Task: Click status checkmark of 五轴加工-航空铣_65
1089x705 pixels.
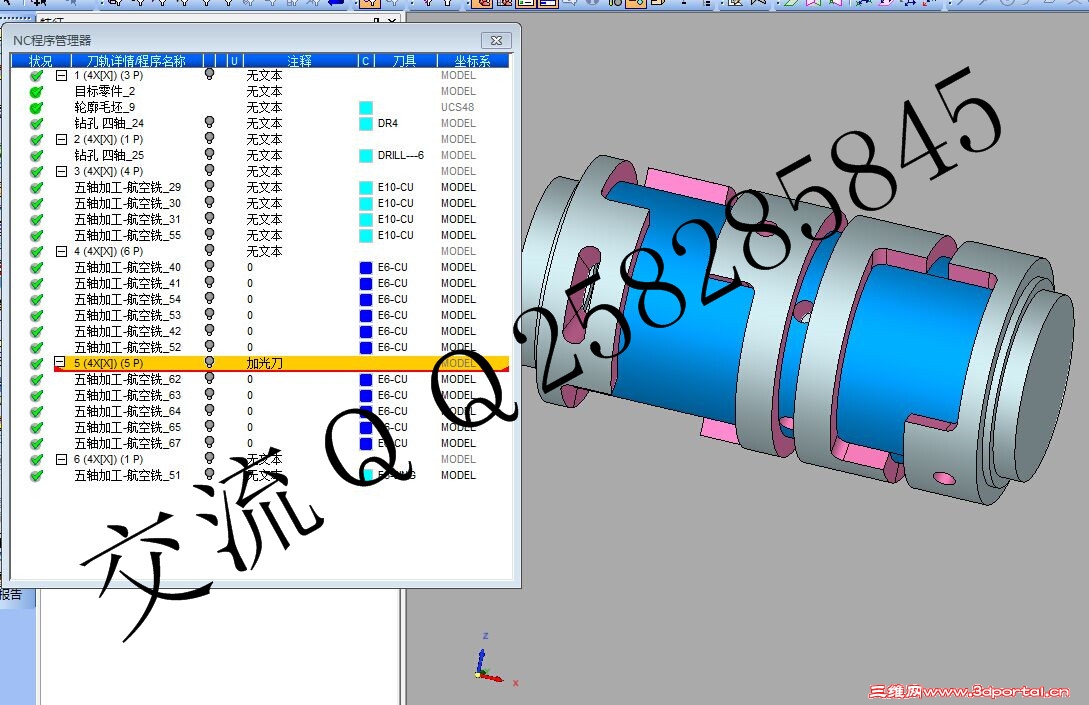Action: [x=36, y=428]
